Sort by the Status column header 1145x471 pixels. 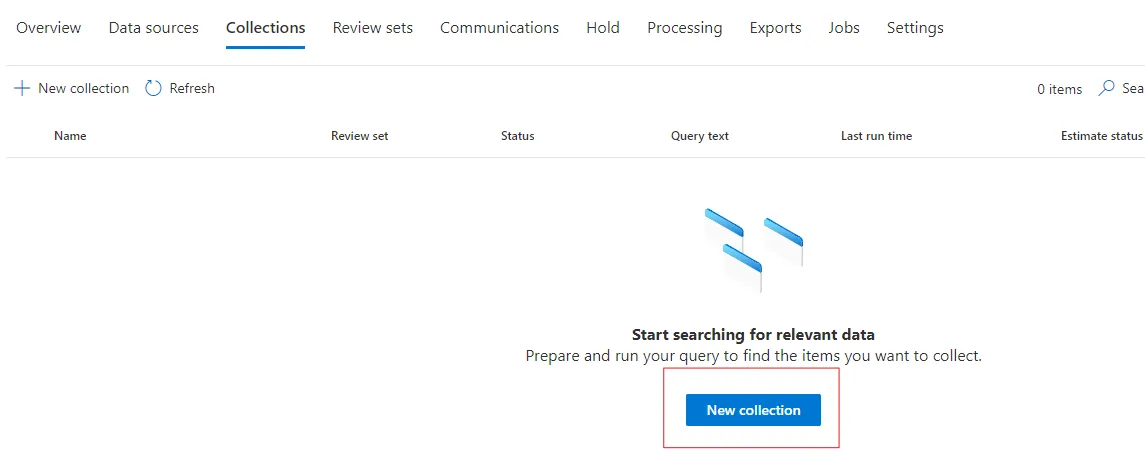pos(517,136)
